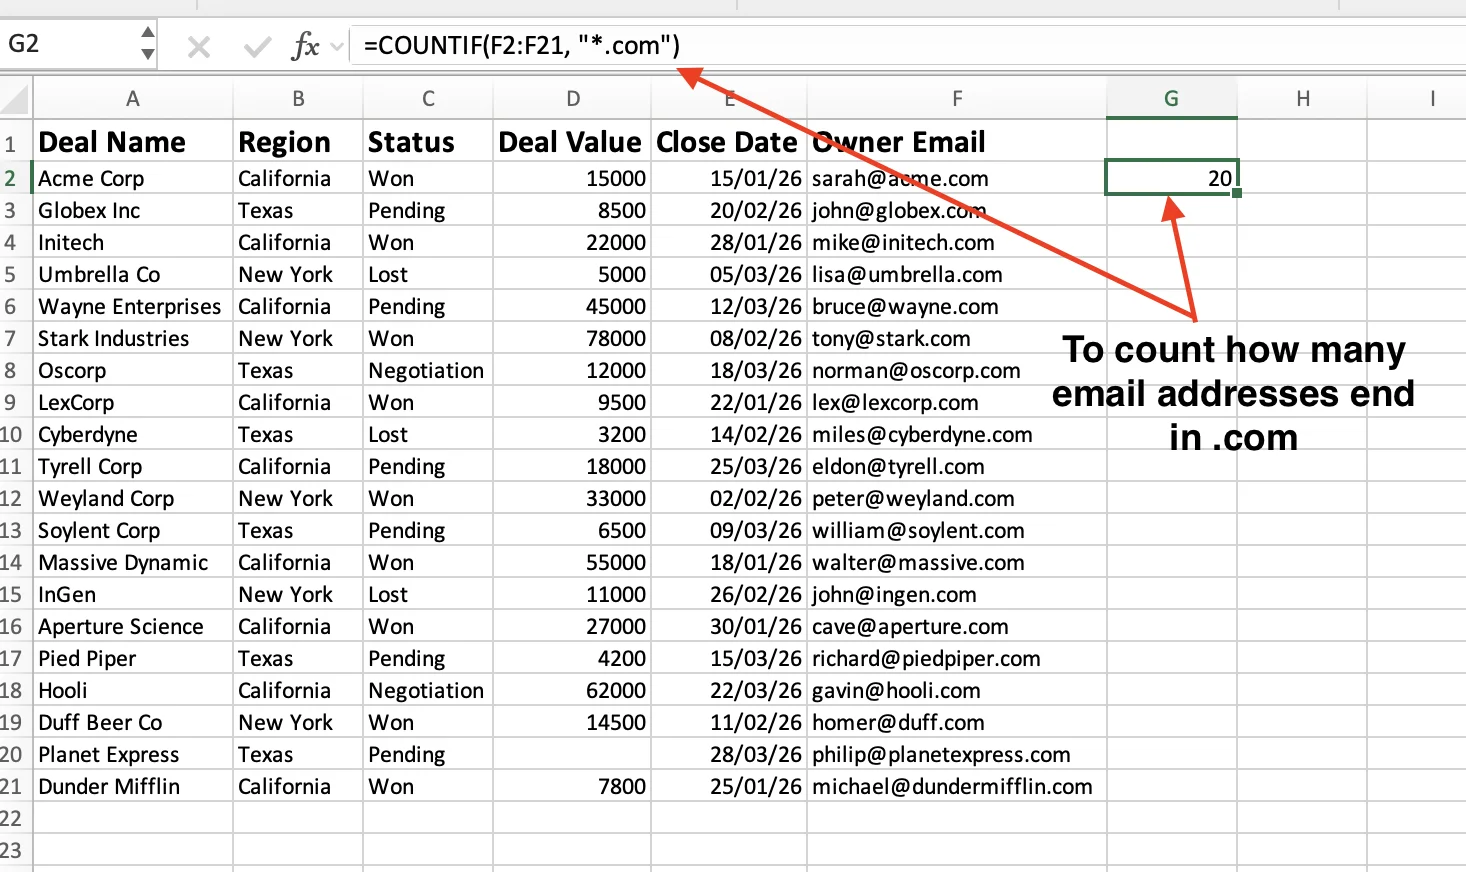Image resolution: width=1466 pixels, height=872 pixels.
Task: Select close date 28/03/26
Action: pos(729,754)
